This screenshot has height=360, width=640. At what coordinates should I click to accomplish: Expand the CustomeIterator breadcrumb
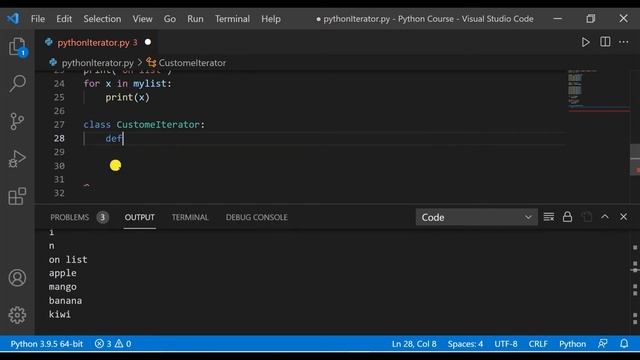click(x=192, y=62)
